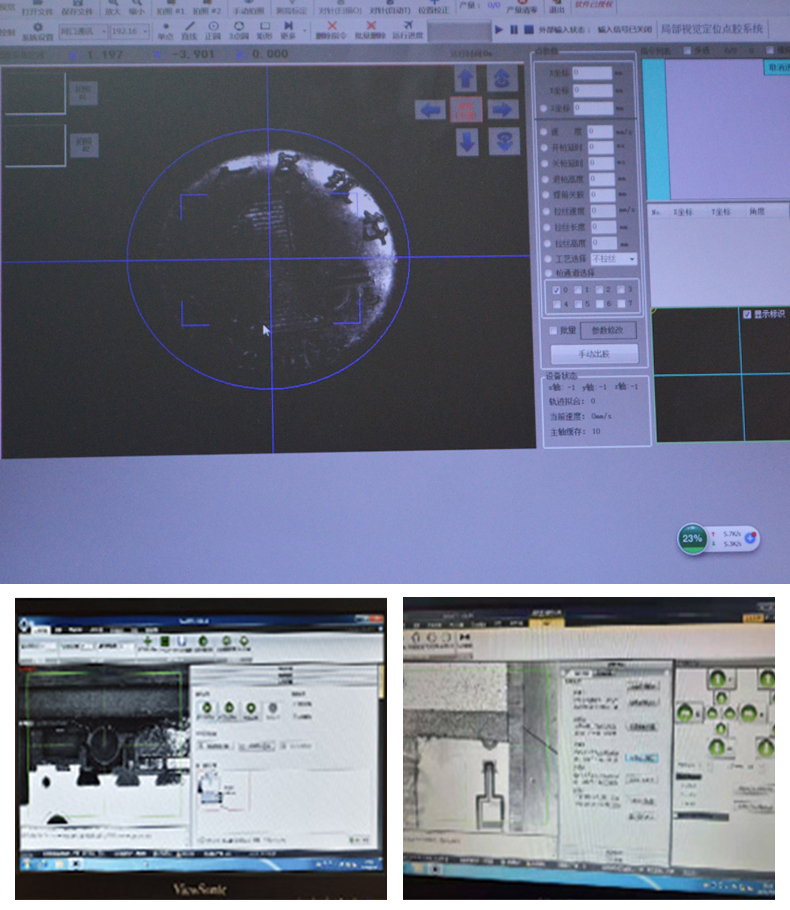This screenshot has width=790, height=910.
Task: Click the right arrow jog button
Action: (502, 110)
